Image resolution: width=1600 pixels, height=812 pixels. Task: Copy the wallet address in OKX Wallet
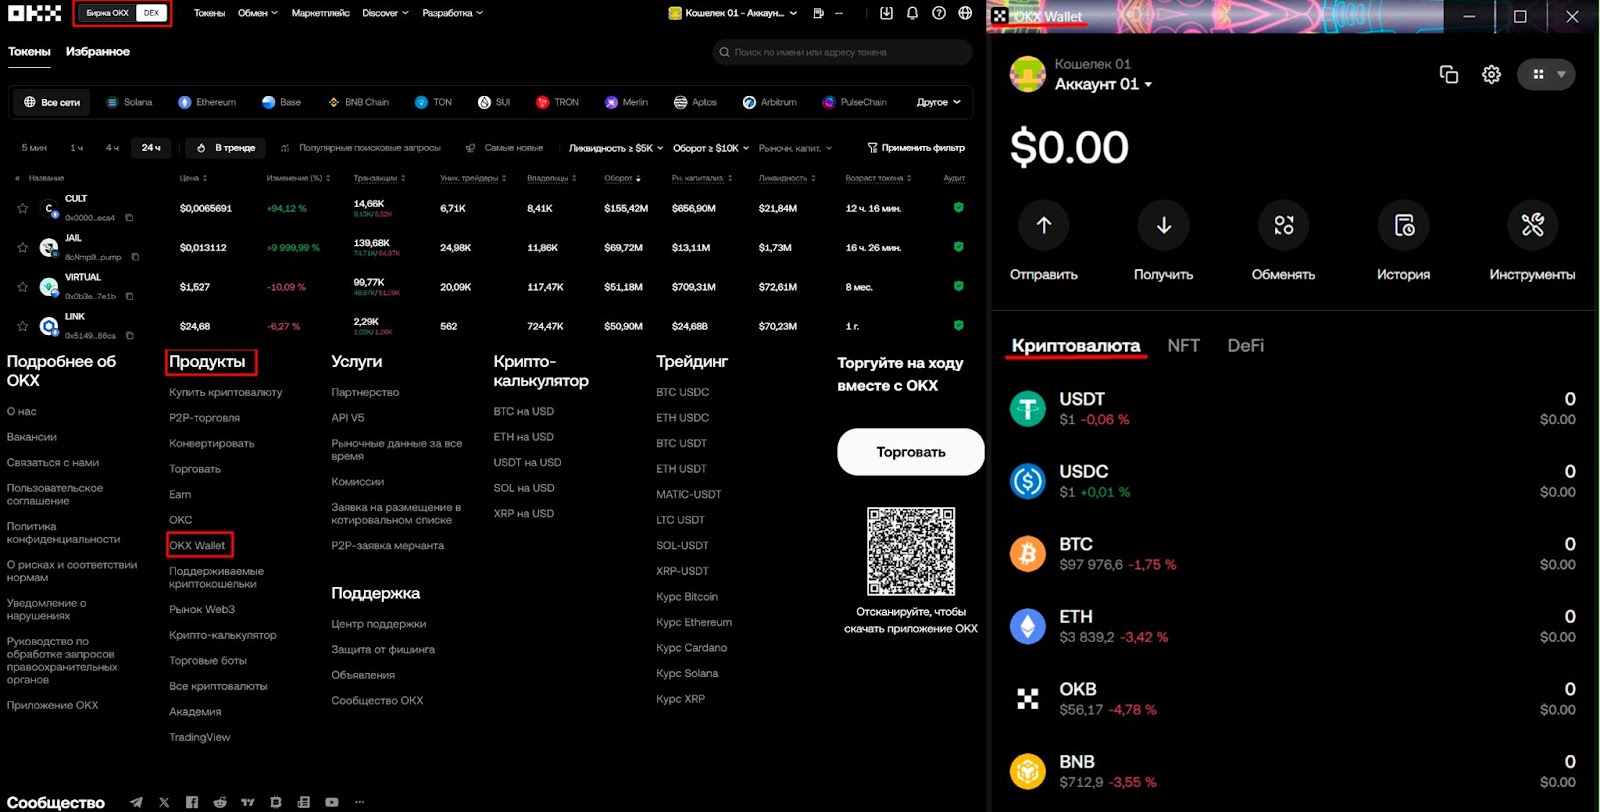[x=1448, y=74]
